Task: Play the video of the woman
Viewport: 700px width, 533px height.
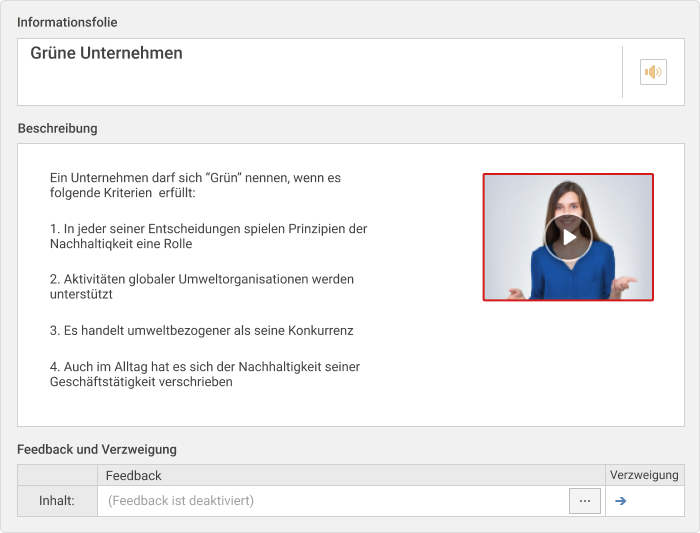Action: 568,237
